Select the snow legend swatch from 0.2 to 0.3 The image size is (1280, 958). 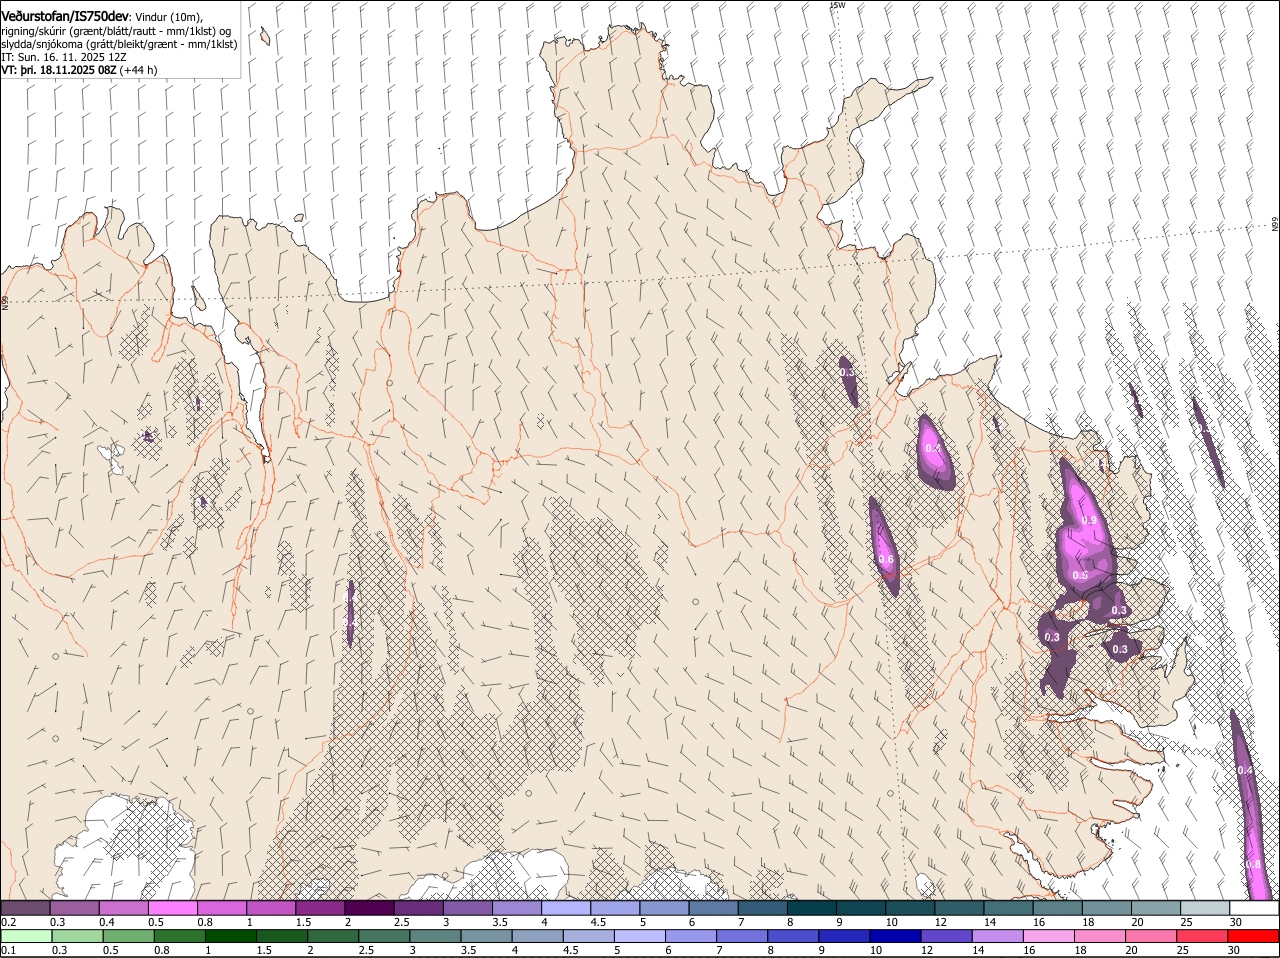[x=26, y=908]
